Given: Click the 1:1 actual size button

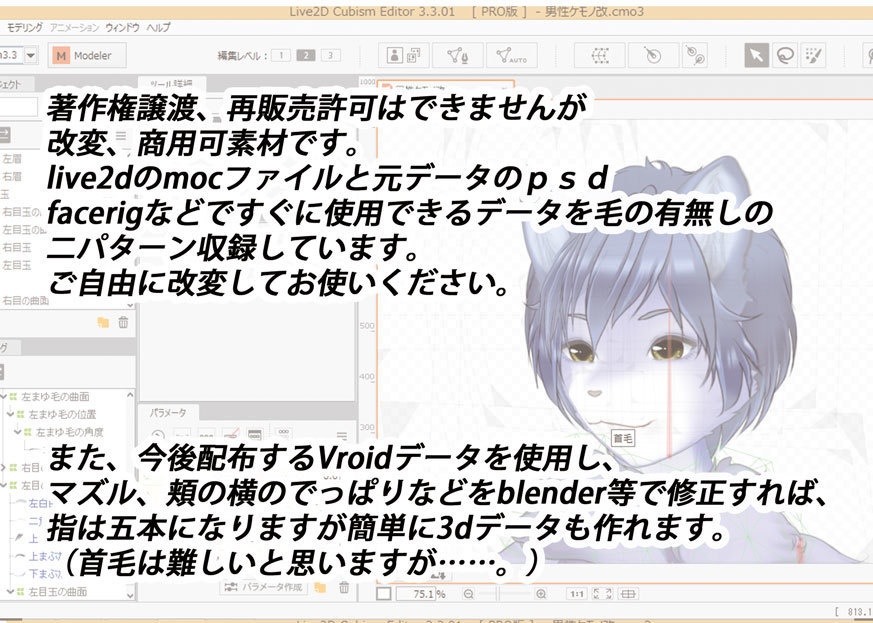Looking at the screenshot, I should pyautogui.click(x=577, y=594).
